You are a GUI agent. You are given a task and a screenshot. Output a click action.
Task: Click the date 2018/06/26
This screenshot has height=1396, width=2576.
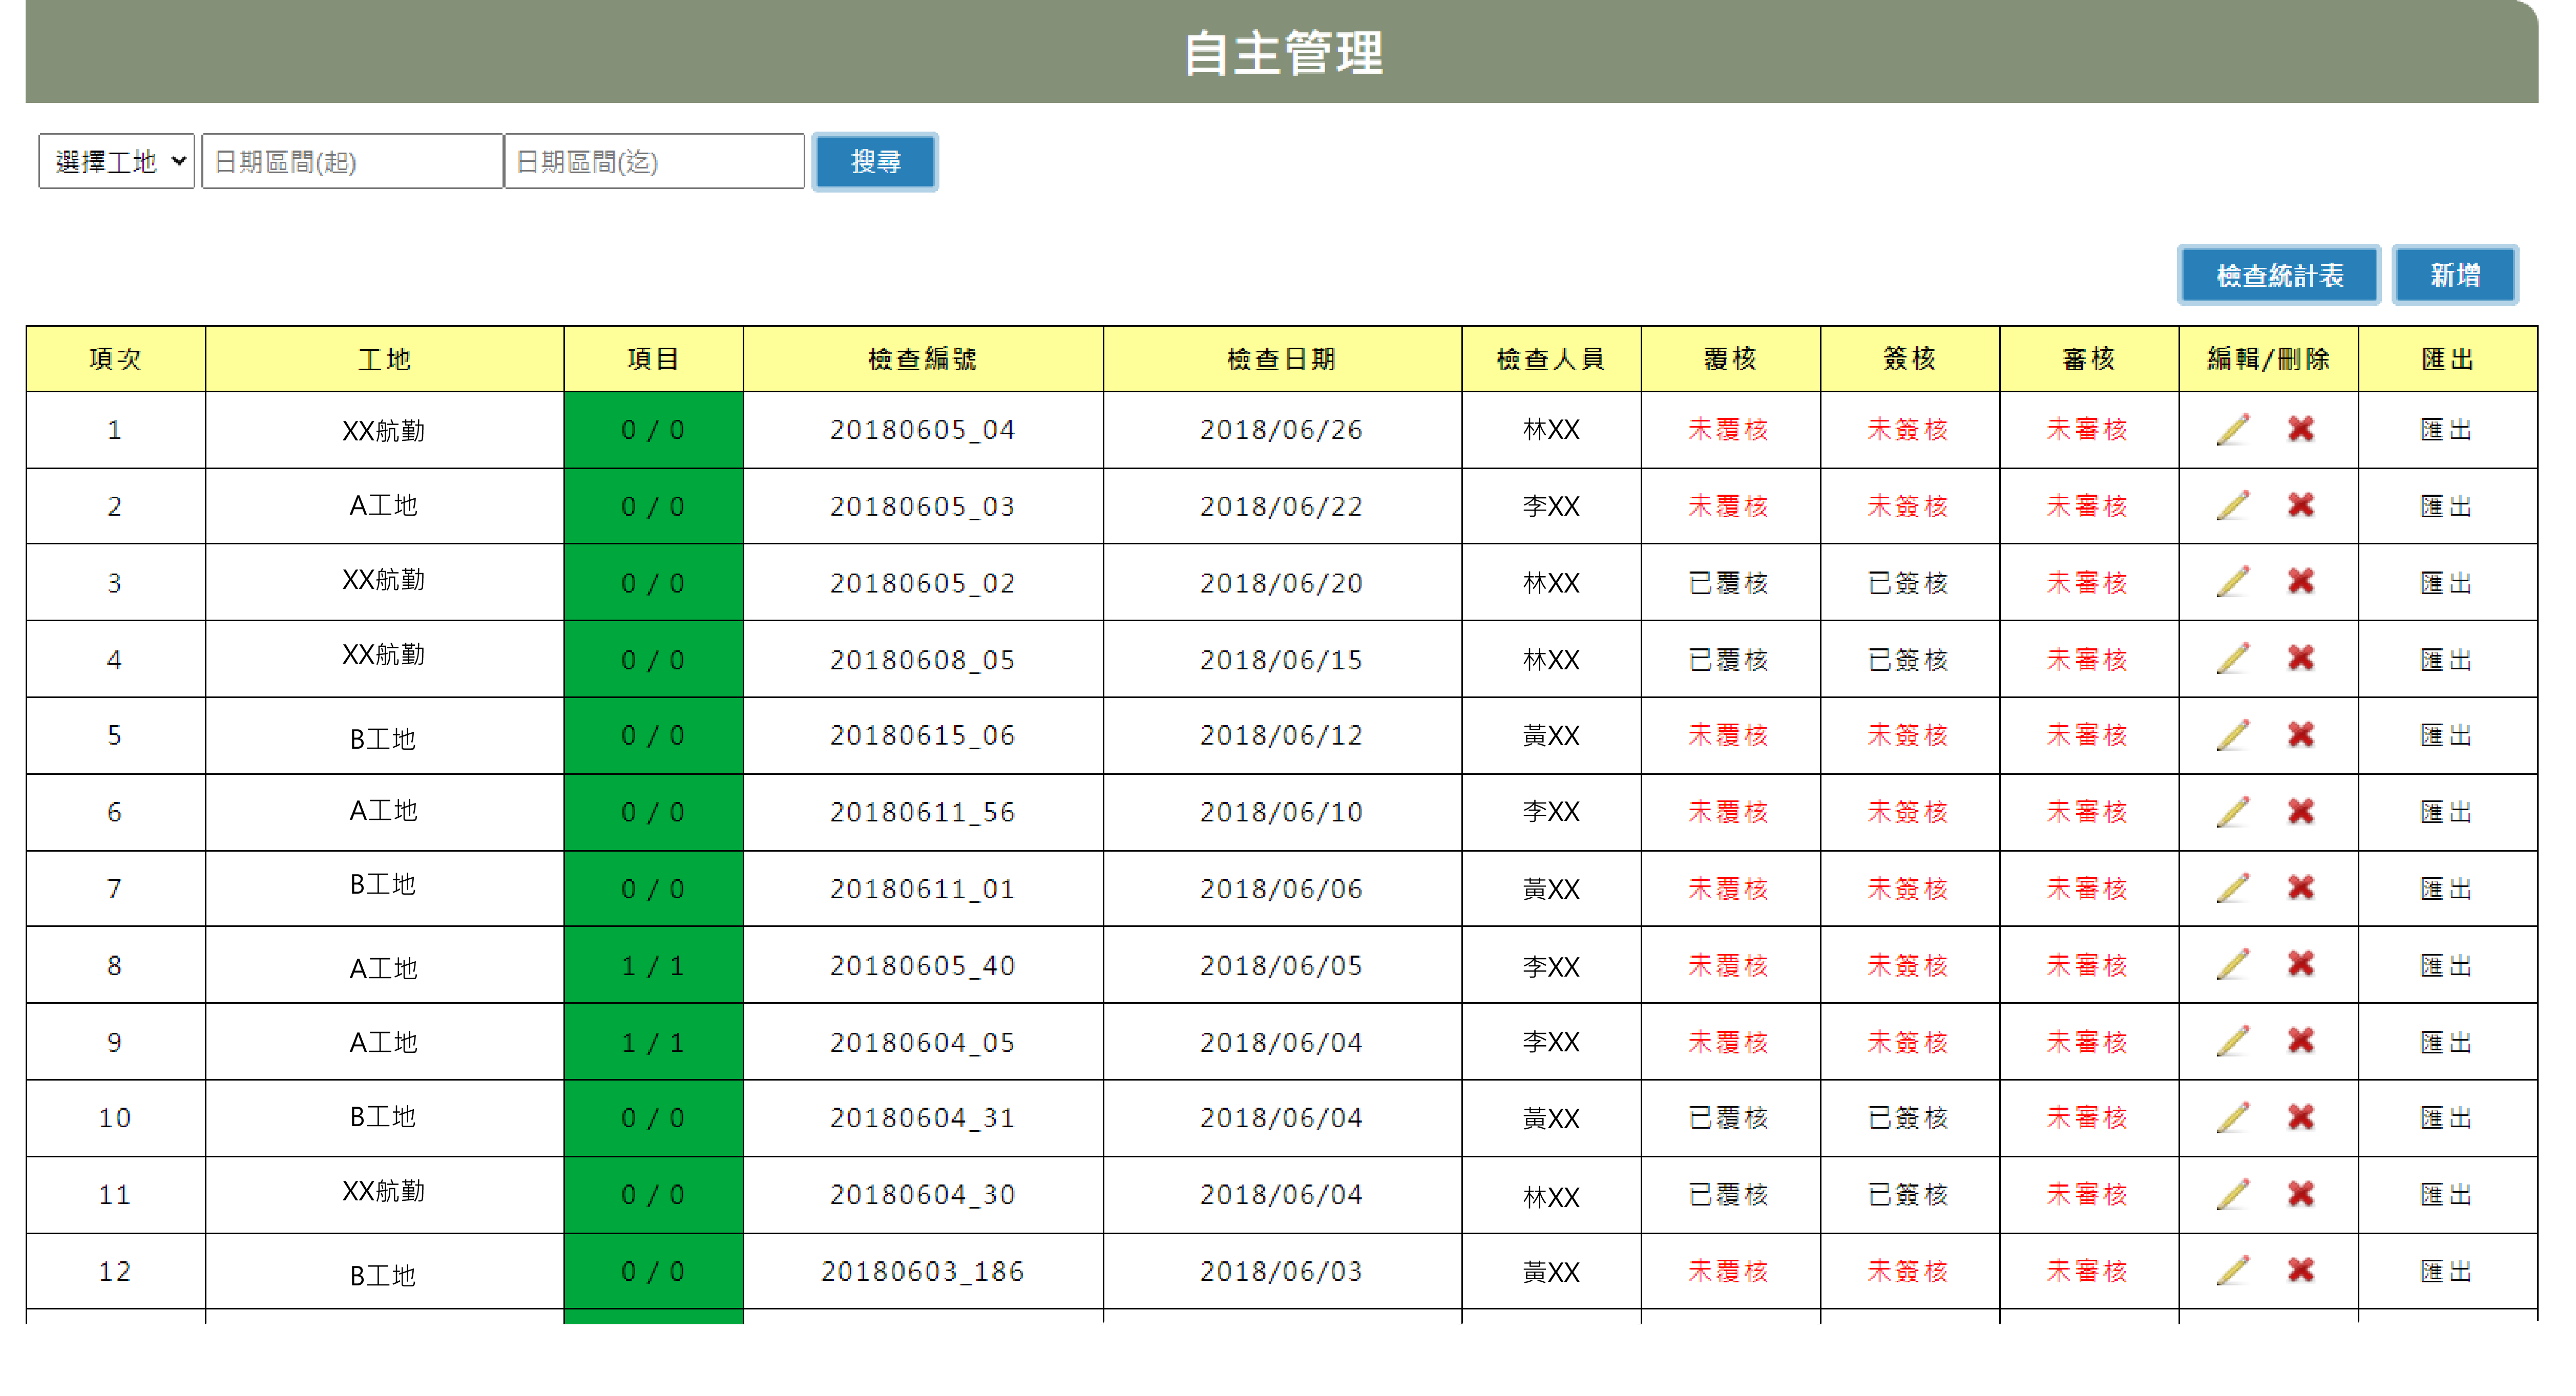coord(1281,430)
